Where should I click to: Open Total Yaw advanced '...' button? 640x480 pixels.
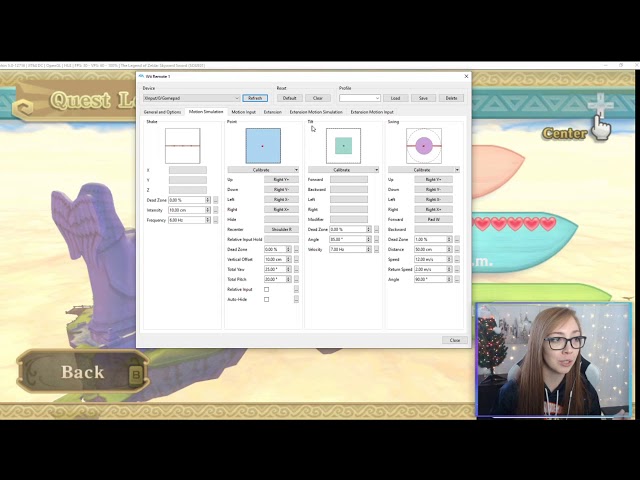pyautogui.click(x=296, y=269)
